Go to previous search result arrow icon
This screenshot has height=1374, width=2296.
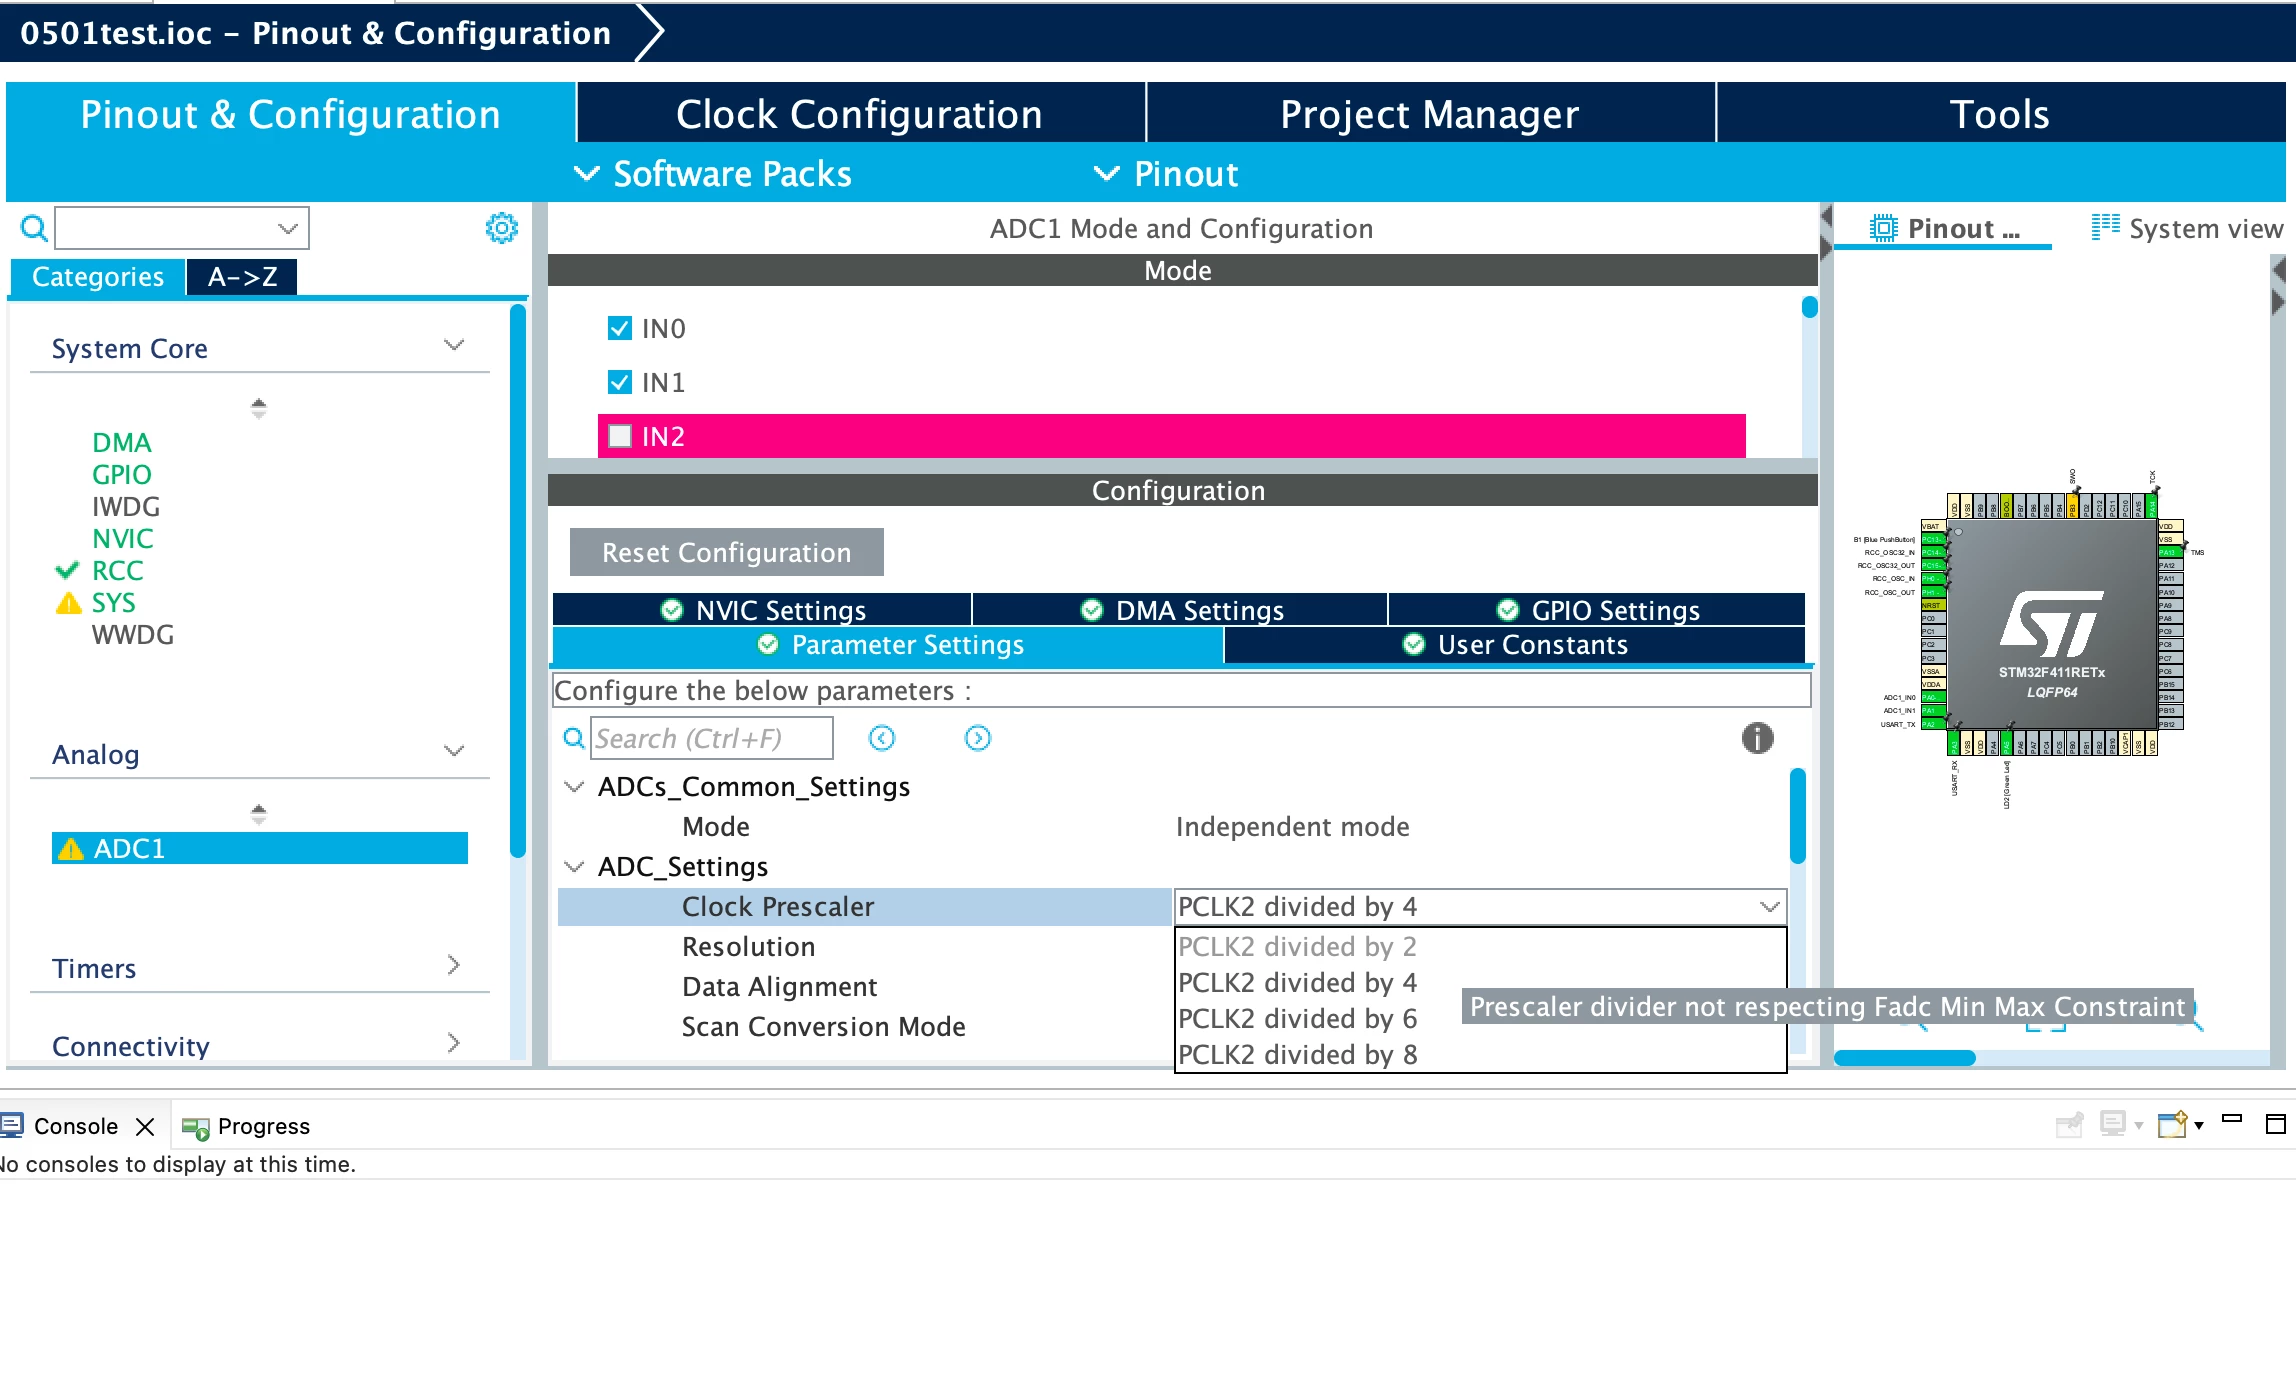(x=882, y=738)
